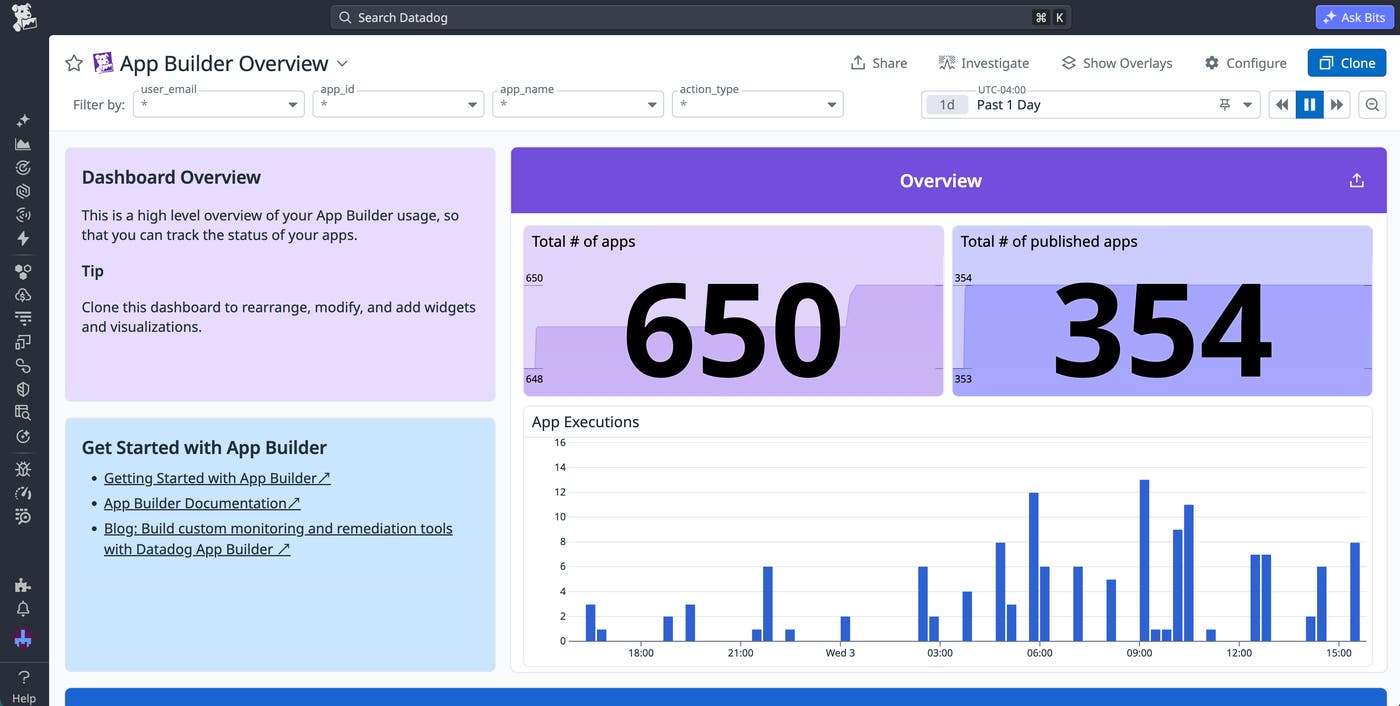Click the App Executions widget title
The height and width of the screenshot is (706, 1400).
[585, 422]
